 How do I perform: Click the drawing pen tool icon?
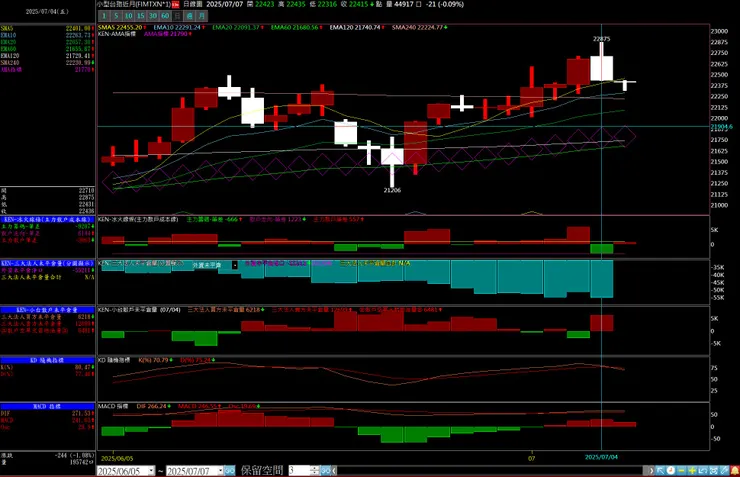(724, 471)
